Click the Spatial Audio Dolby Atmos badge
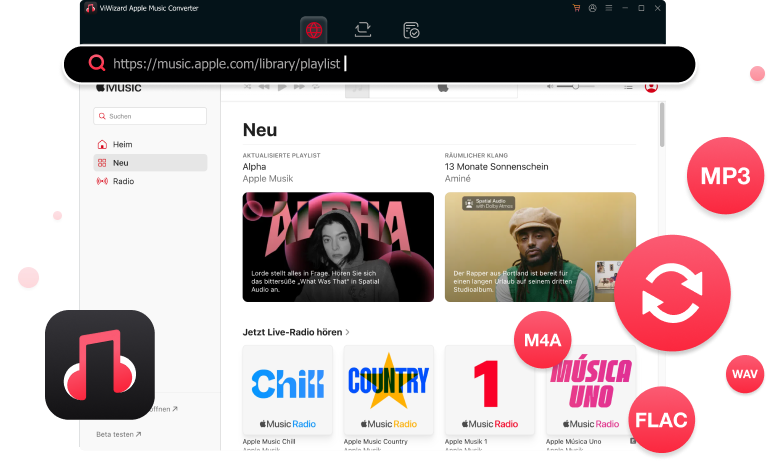Viewport: 772px width, 470px height. point(488,203)
